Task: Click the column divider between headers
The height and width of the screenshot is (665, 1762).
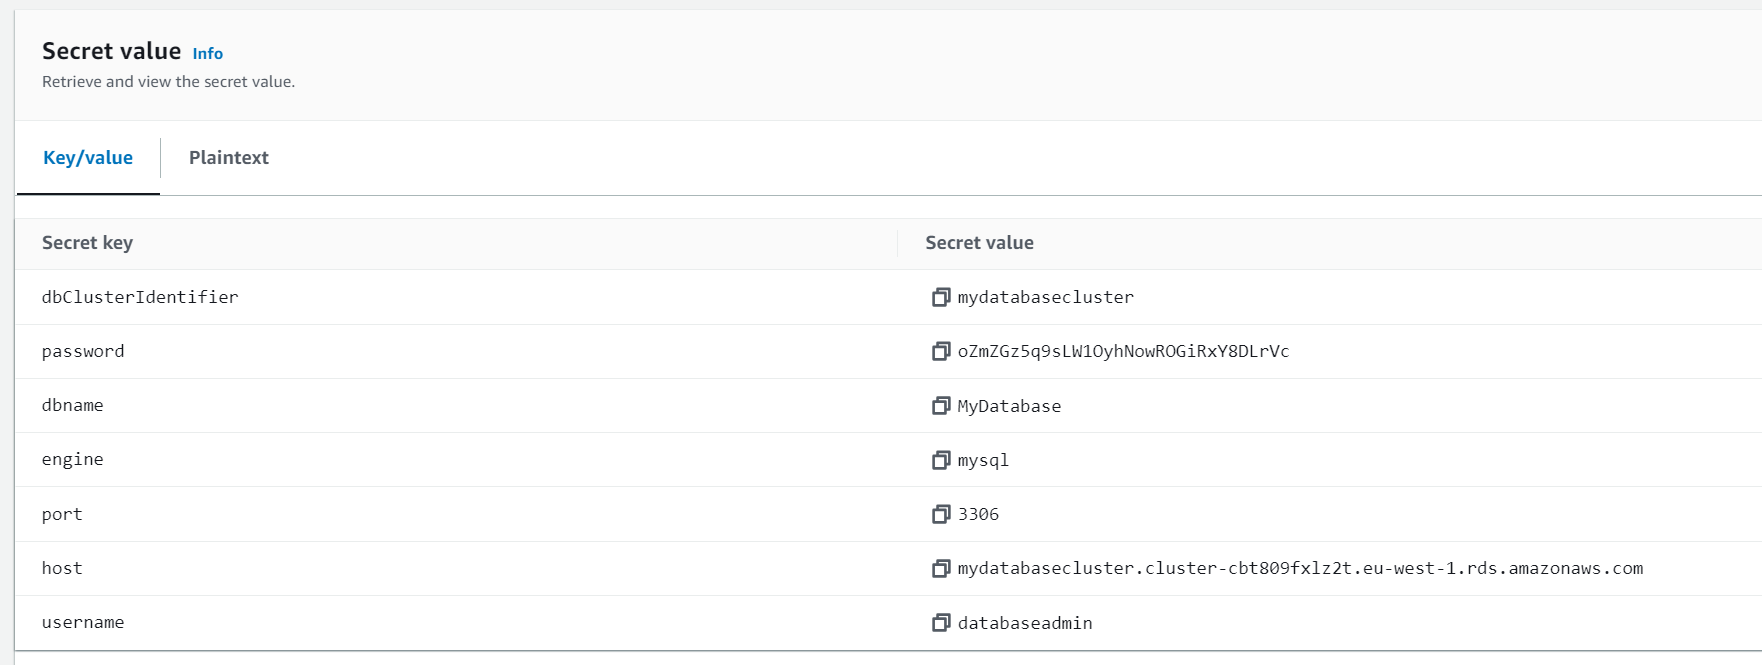Action: (897, 243)
